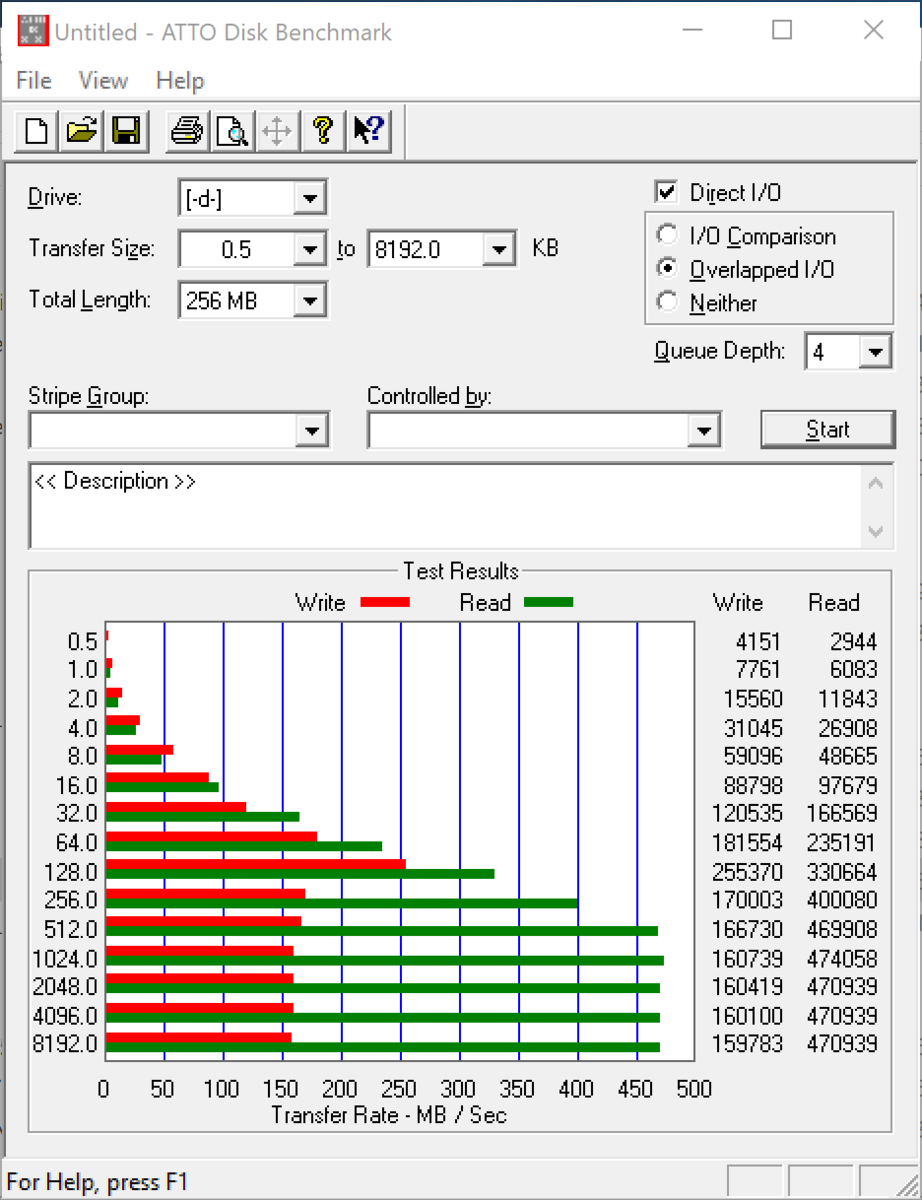Click the Print toolbar icon
Viewport: 922px width, 1200px height.
[x=187, y=130]
